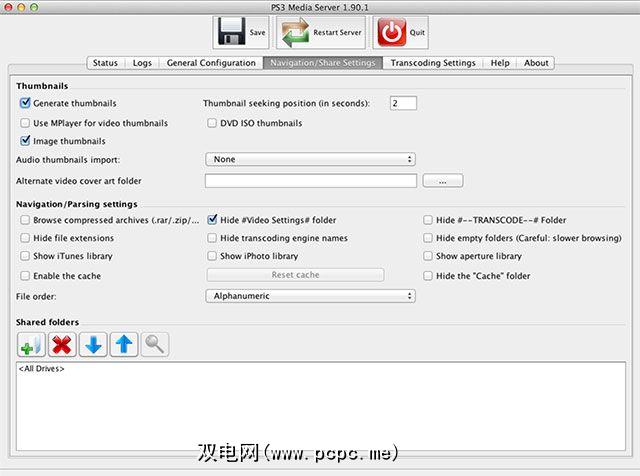Click the Reset cache button
640x476 pixels.
pos(296,275)
